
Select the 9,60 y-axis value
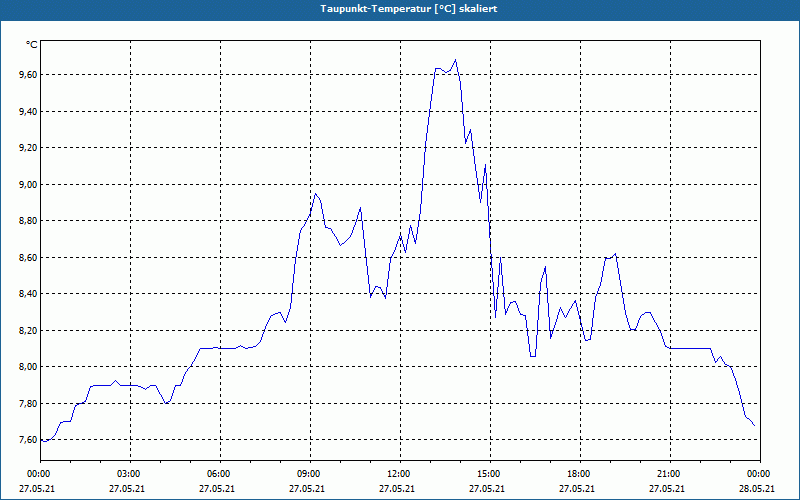[x=28, y=74]
